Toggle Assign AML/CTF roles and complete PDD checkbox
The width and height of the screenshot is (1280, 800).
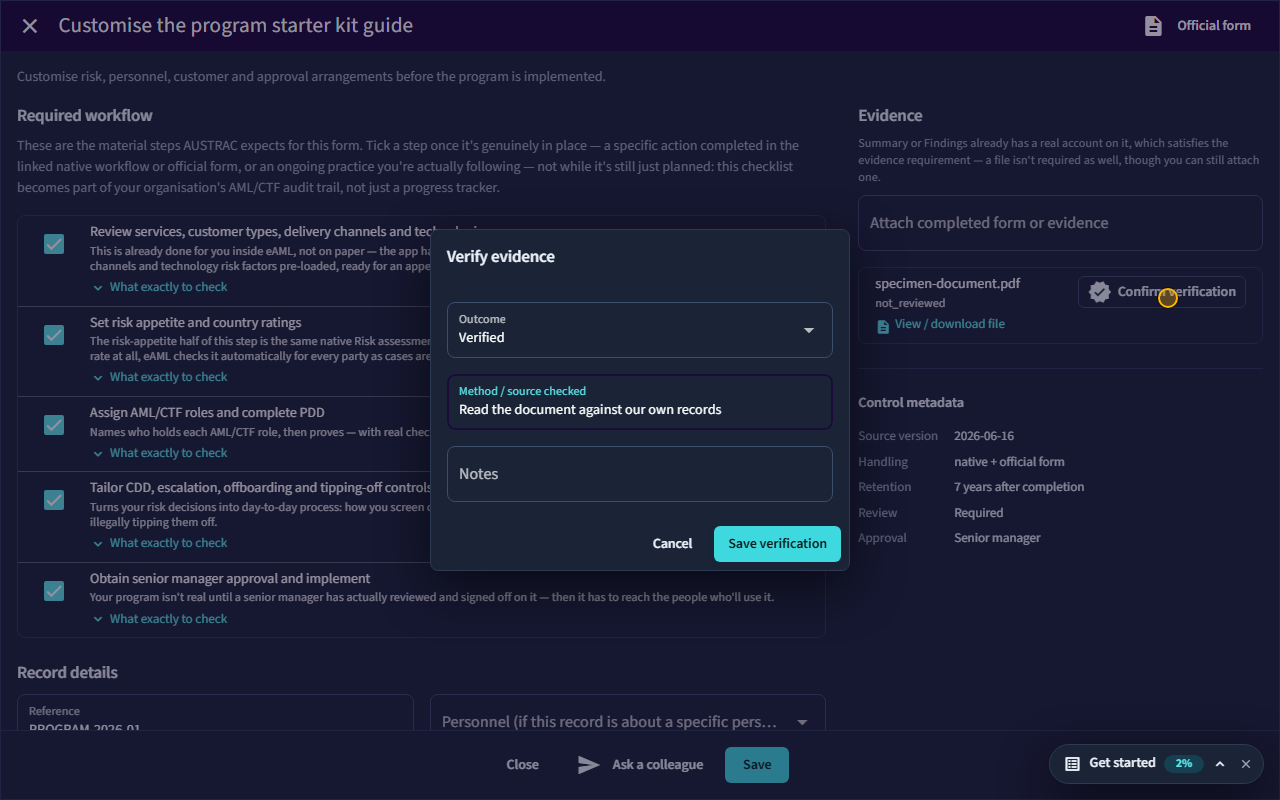[x=54, y=425]
